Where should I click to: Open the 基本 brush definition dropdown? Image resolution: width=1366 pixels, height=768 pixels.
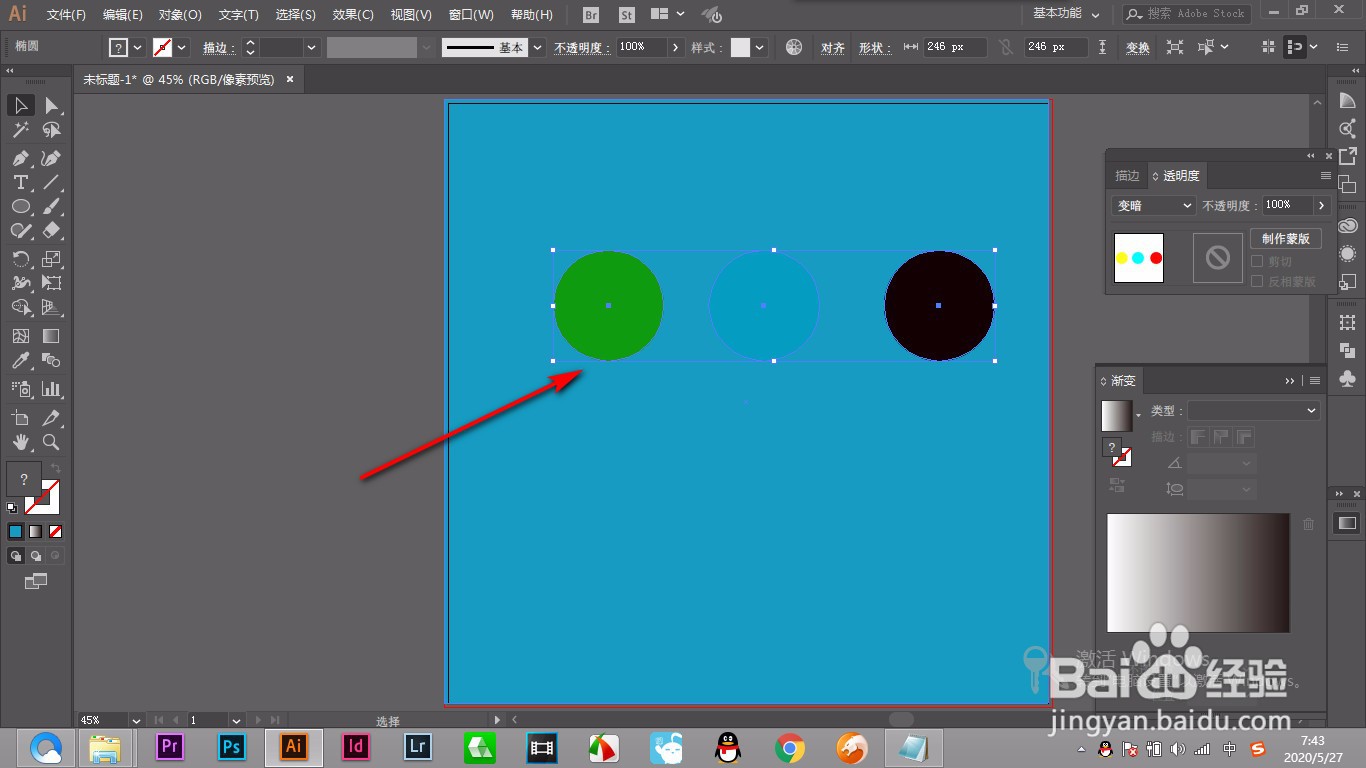pos(538,47)
